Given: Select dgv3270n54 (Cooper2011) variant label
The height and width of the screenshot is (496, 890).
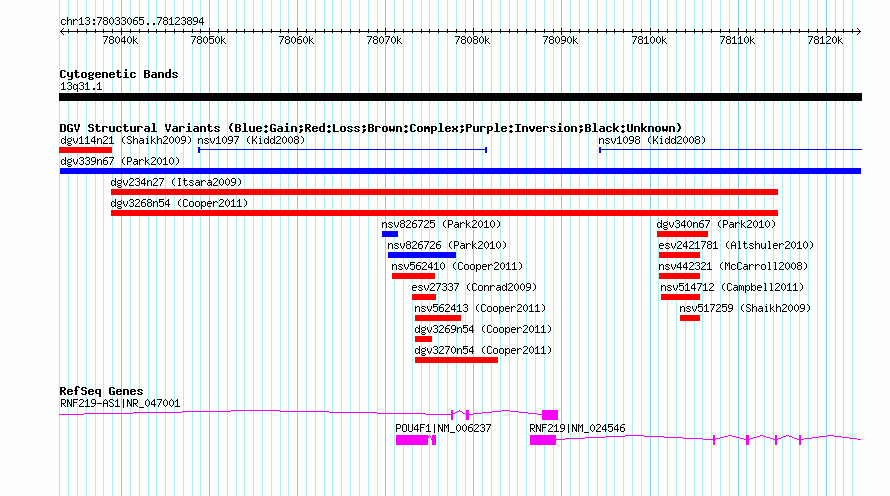Looking at the screenshot, I should (x=483, y=350).
